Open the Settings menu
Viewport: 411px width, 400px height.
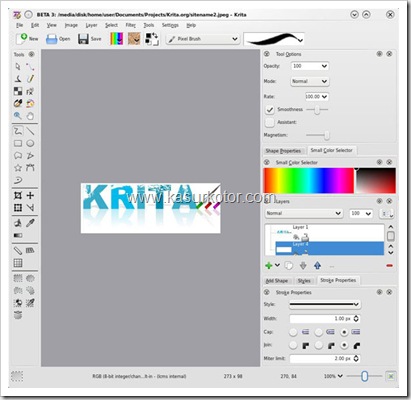170,25
